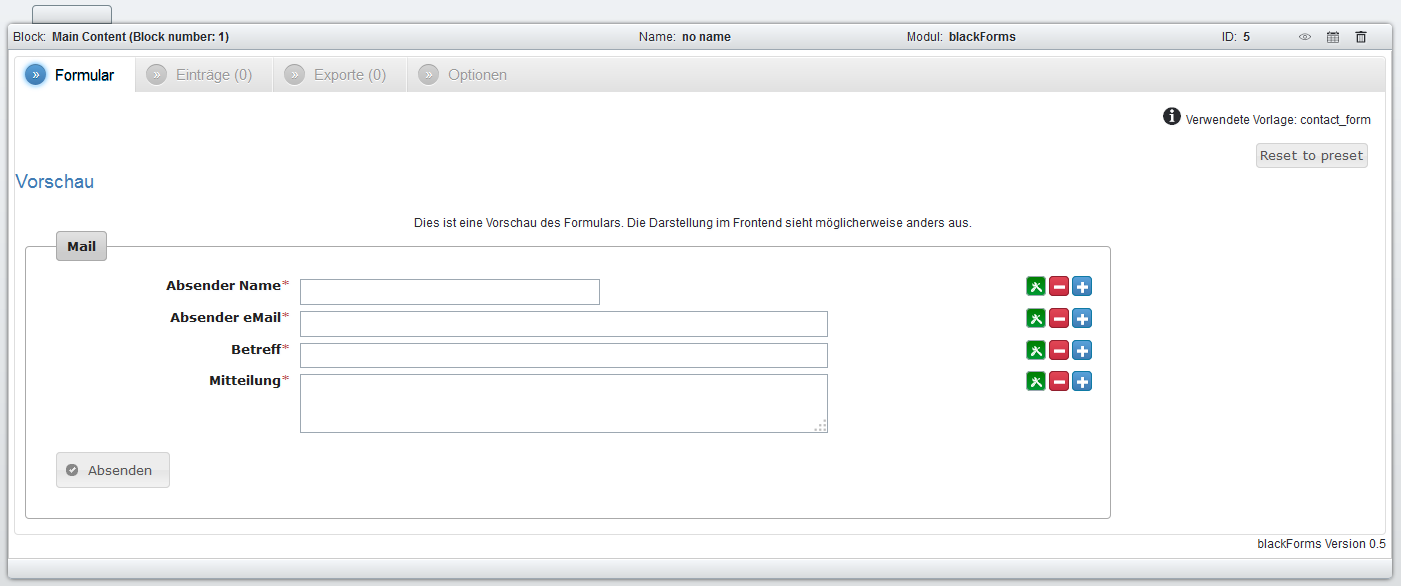Open the Exporte (0) tab
Viewport: 1401px width, 586px height.
(x=338, y=75)
